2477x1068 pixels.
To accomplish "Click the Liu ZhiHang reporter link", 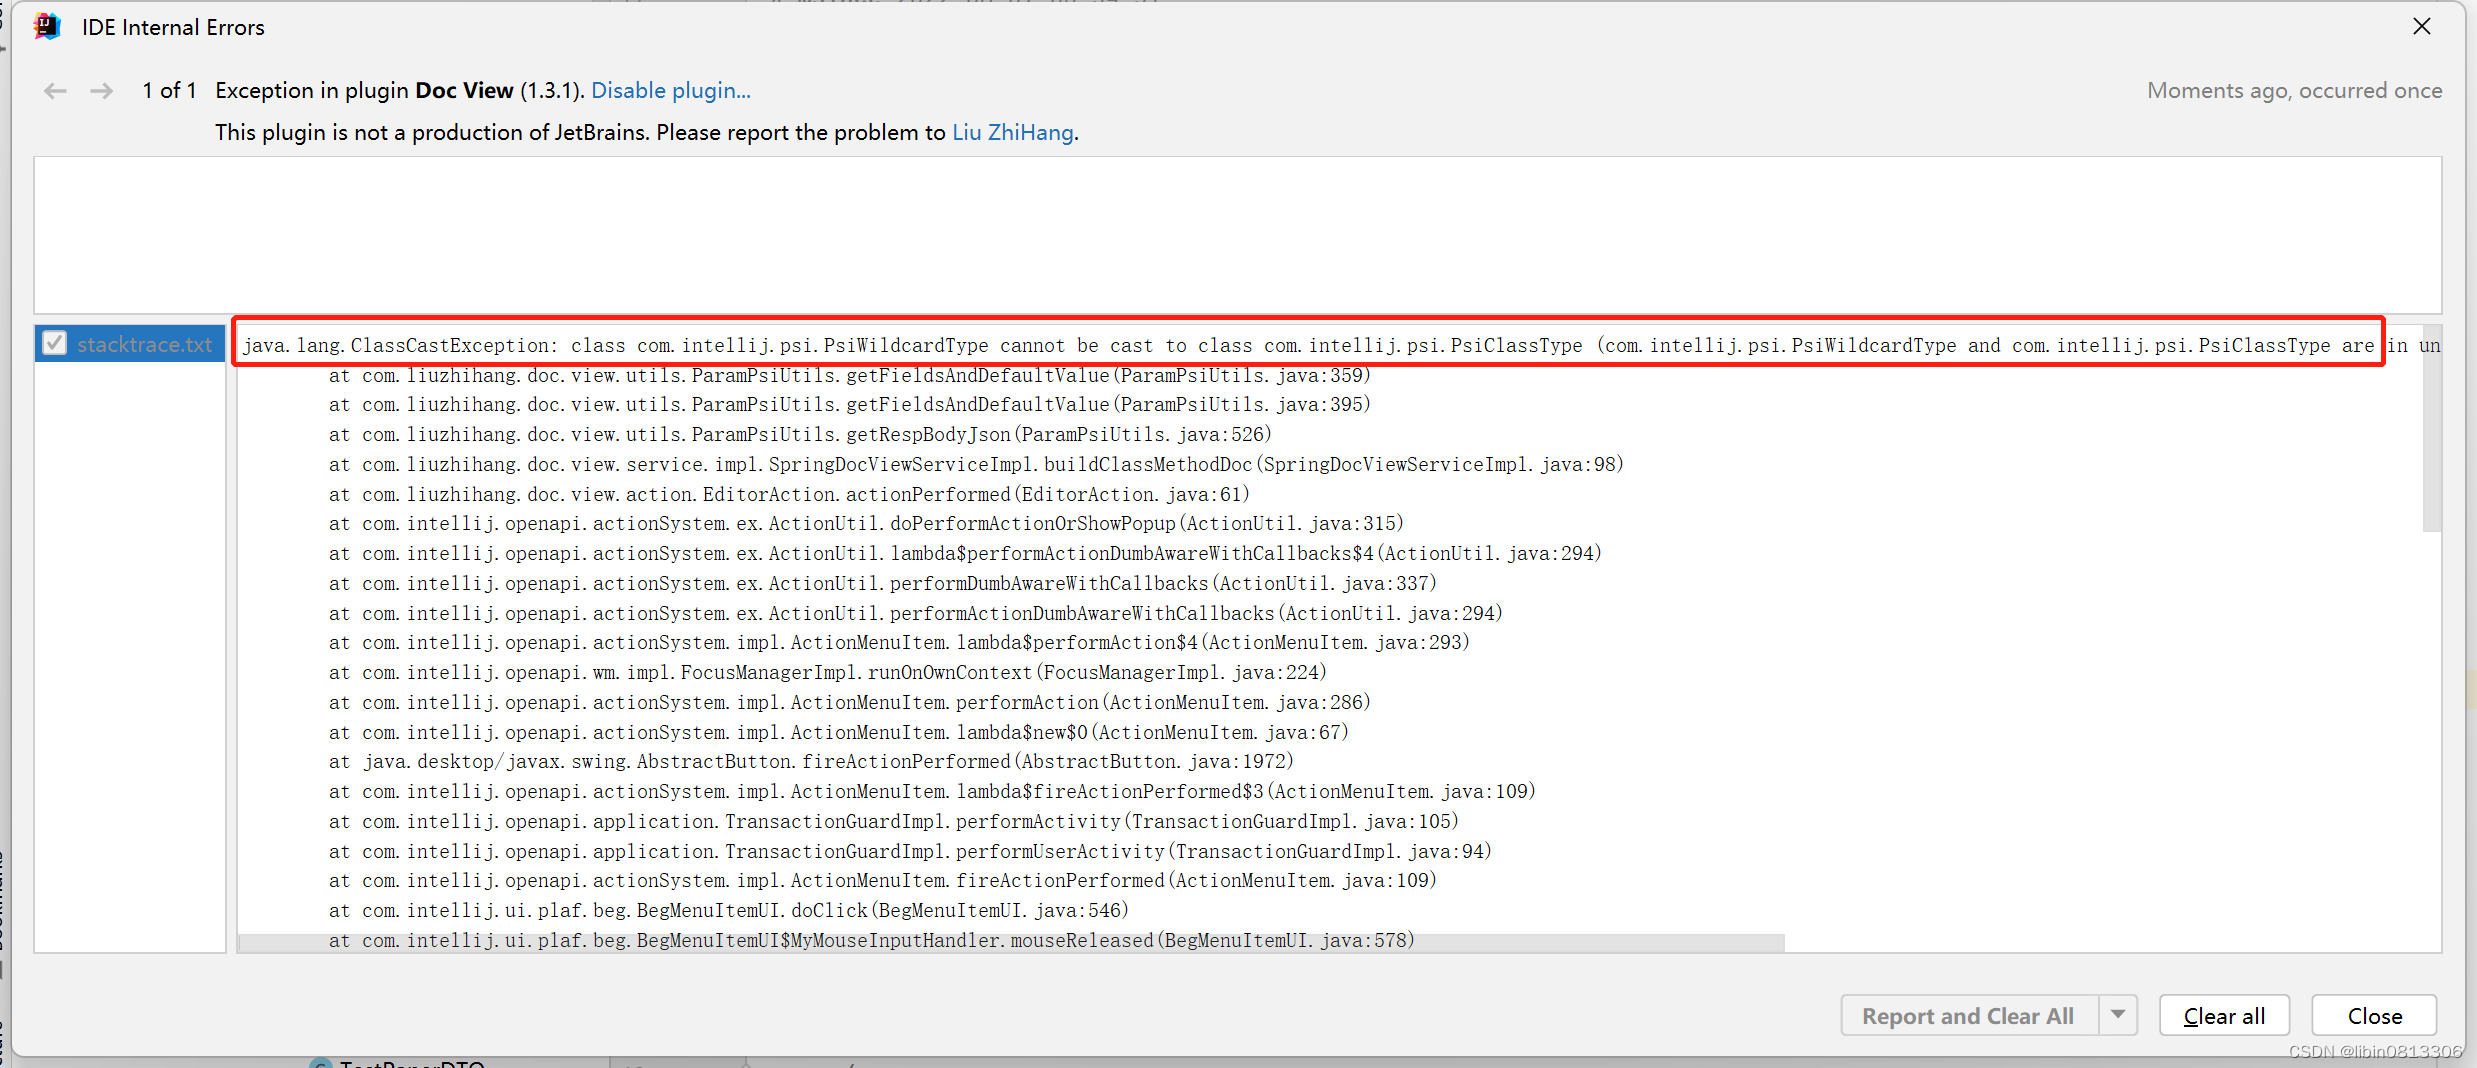I will click(x=1012, y=132).
